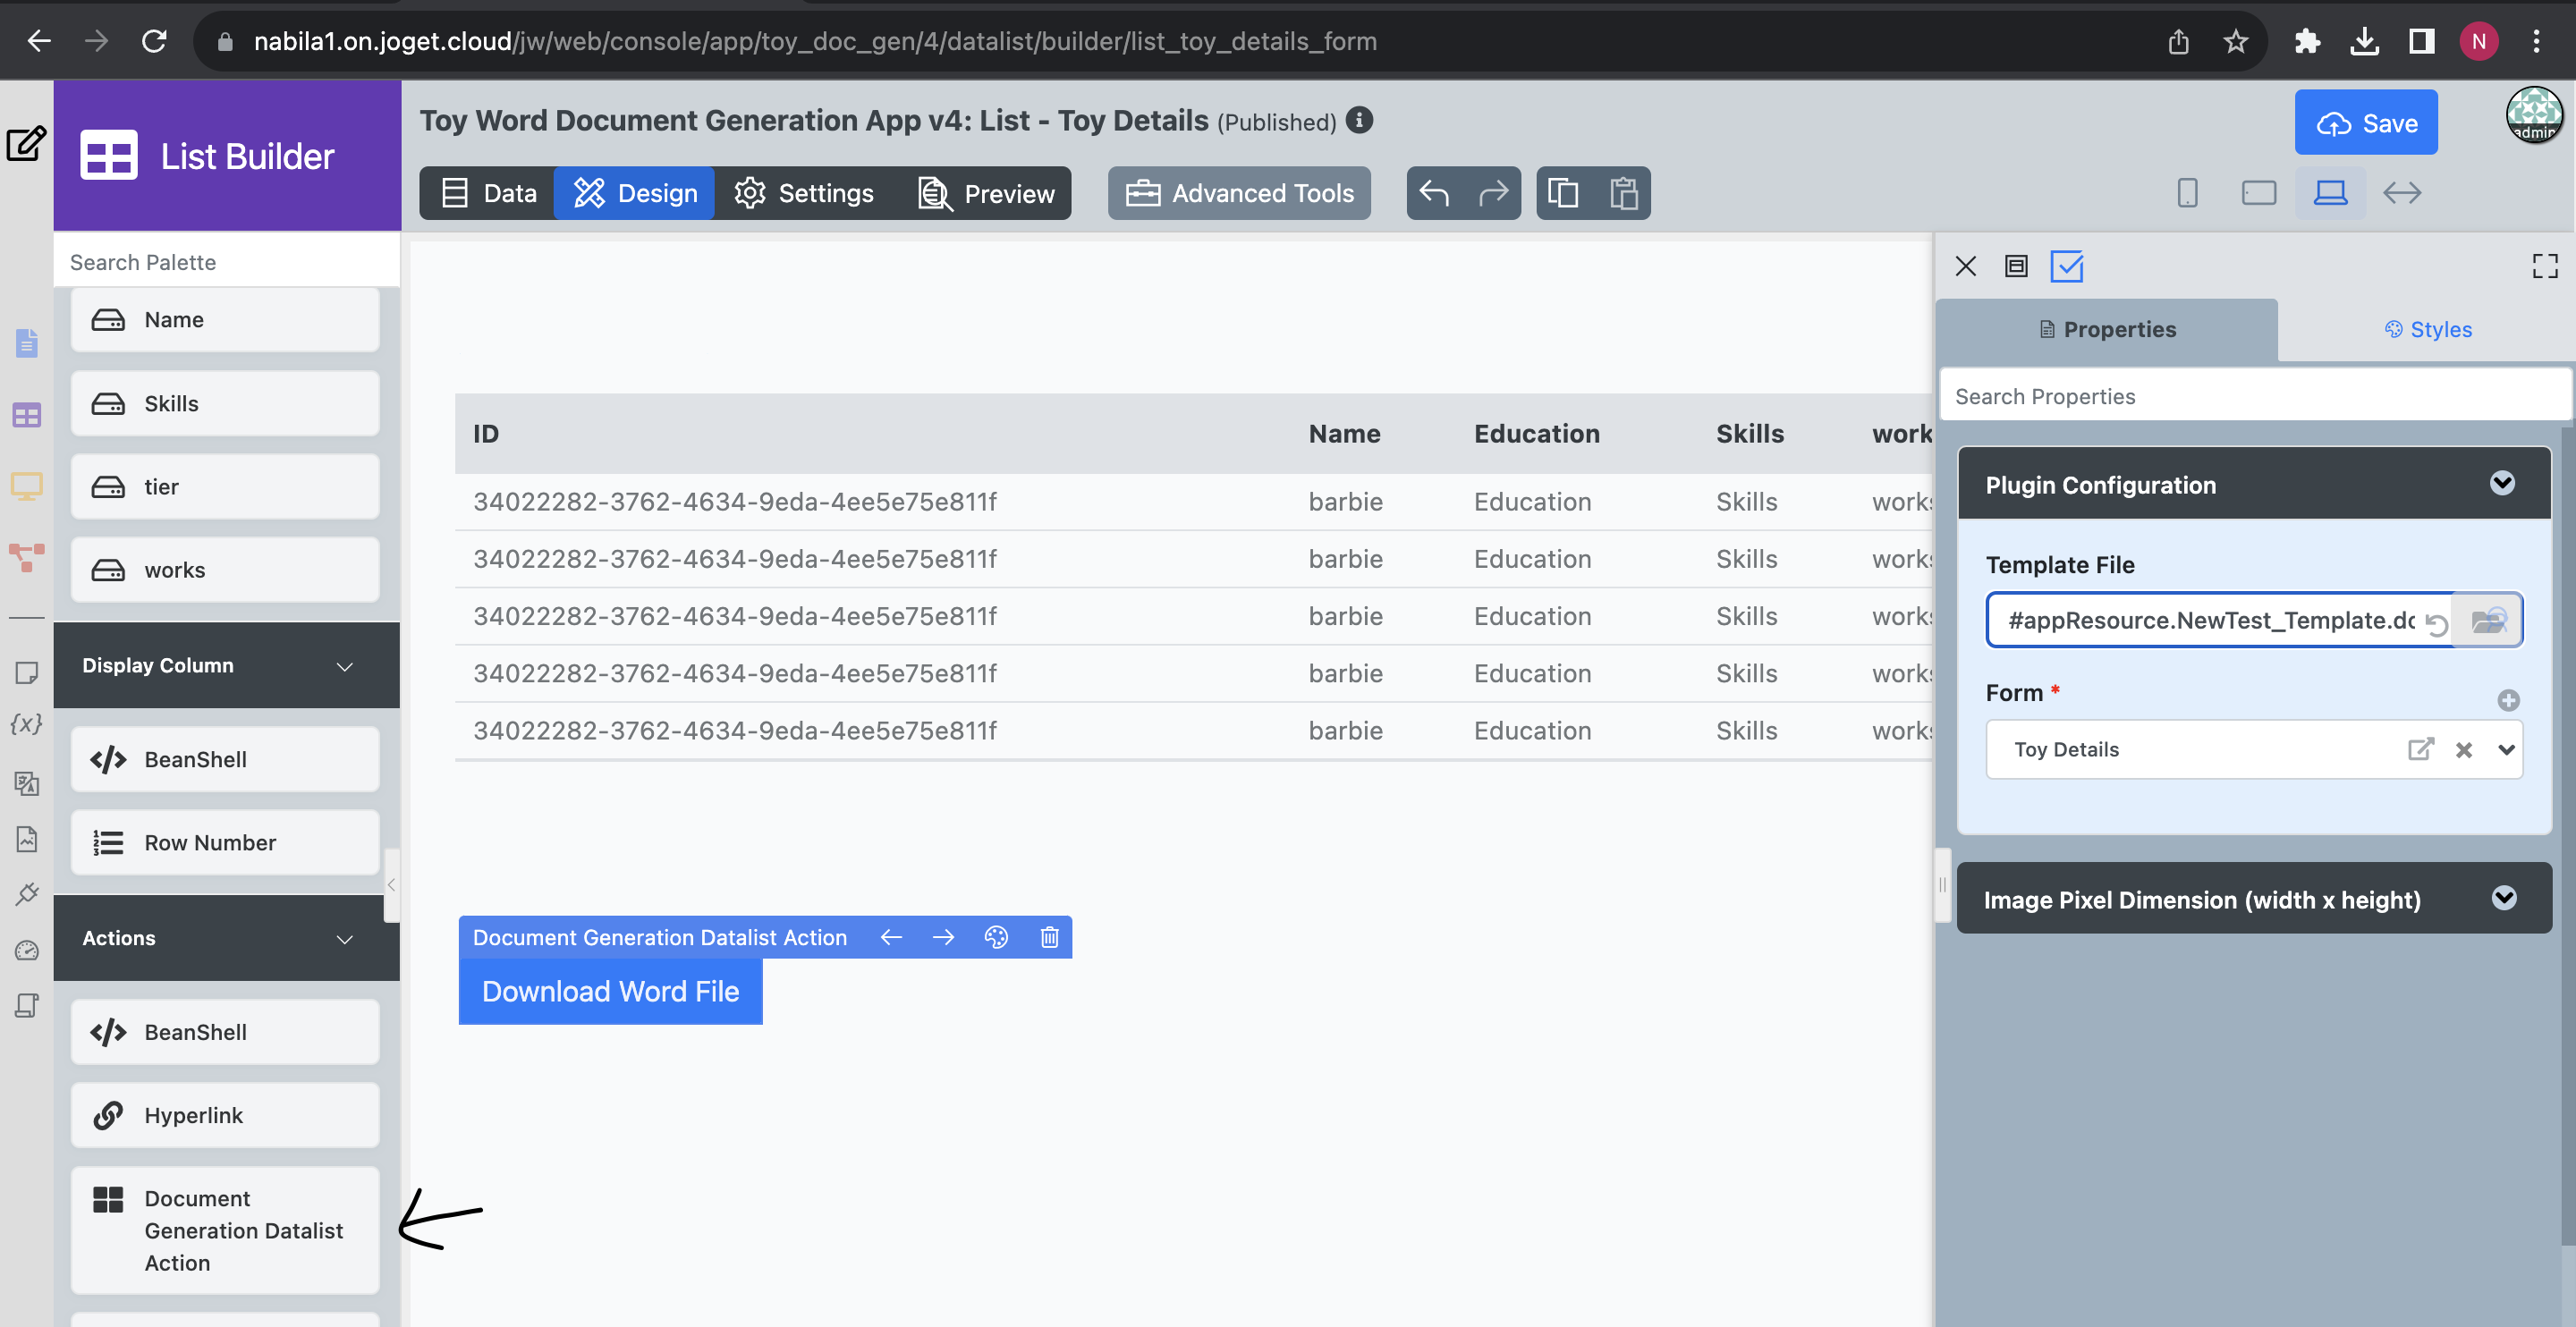Toggle the blue check icon in properties panel

pos(2067,266)
